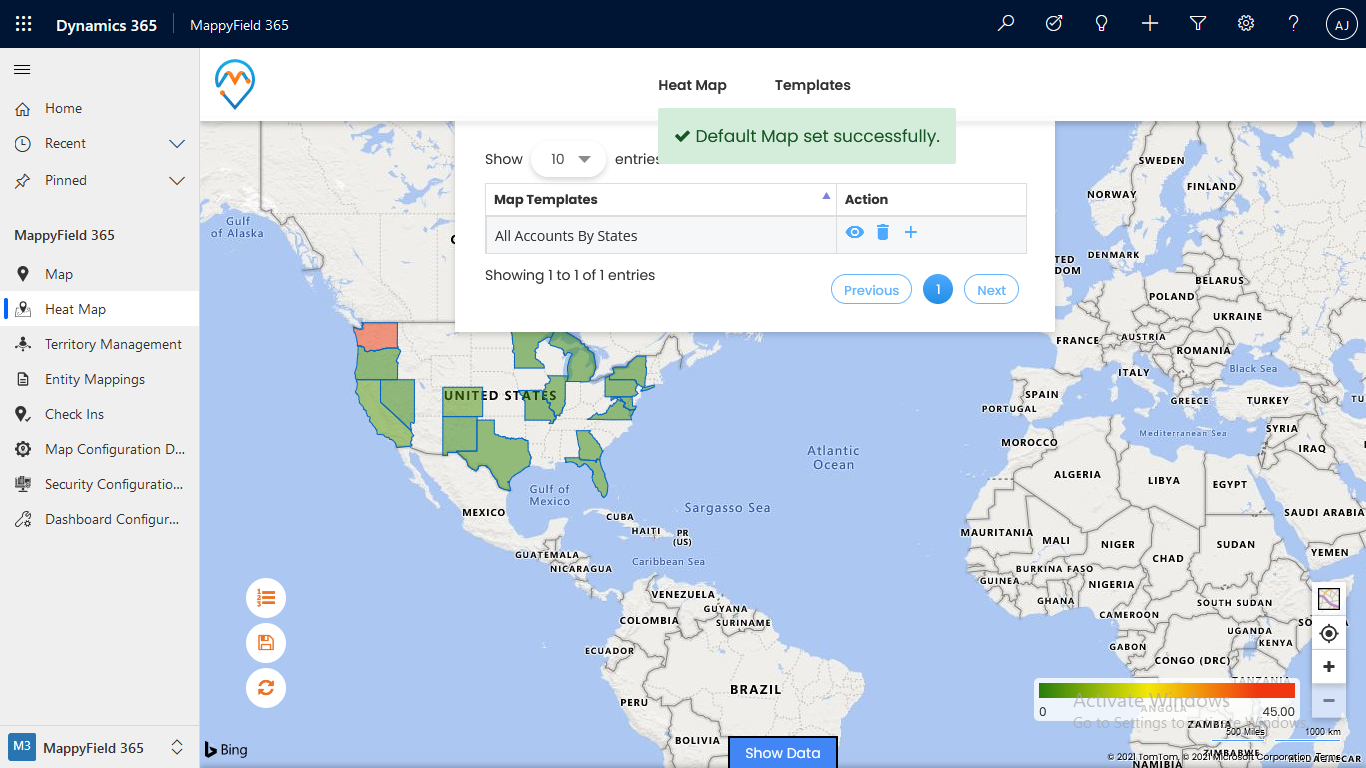
Task: Click the locate me target icon
Action: point(1329,634)
